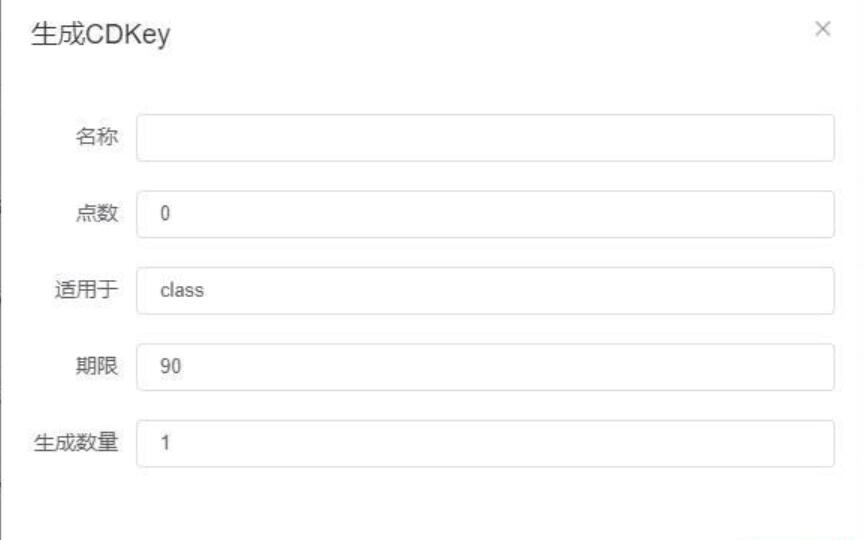
Task: Click into the 期限 input field
Action: tap(485, 368)
